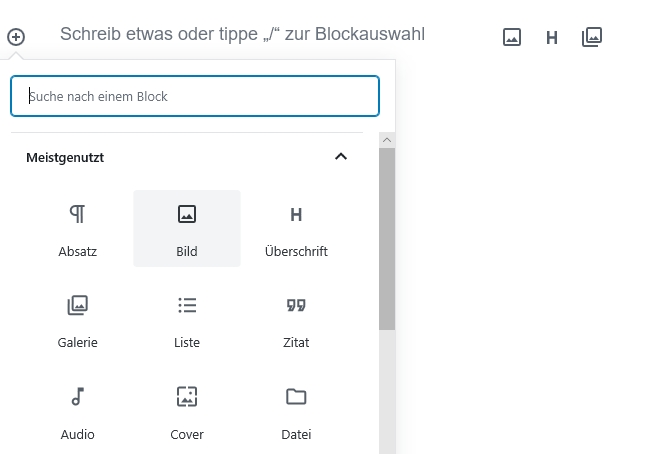661x454 pixels.
Task: Insert the Galerie block
Action: point(78,321)
